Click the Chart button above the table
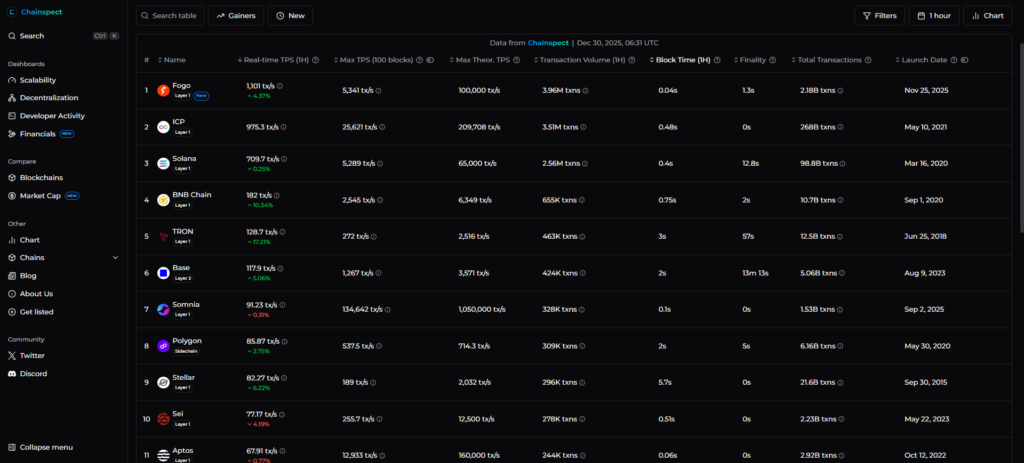The height and width of the screenshot is (463, 1024). 987,16
